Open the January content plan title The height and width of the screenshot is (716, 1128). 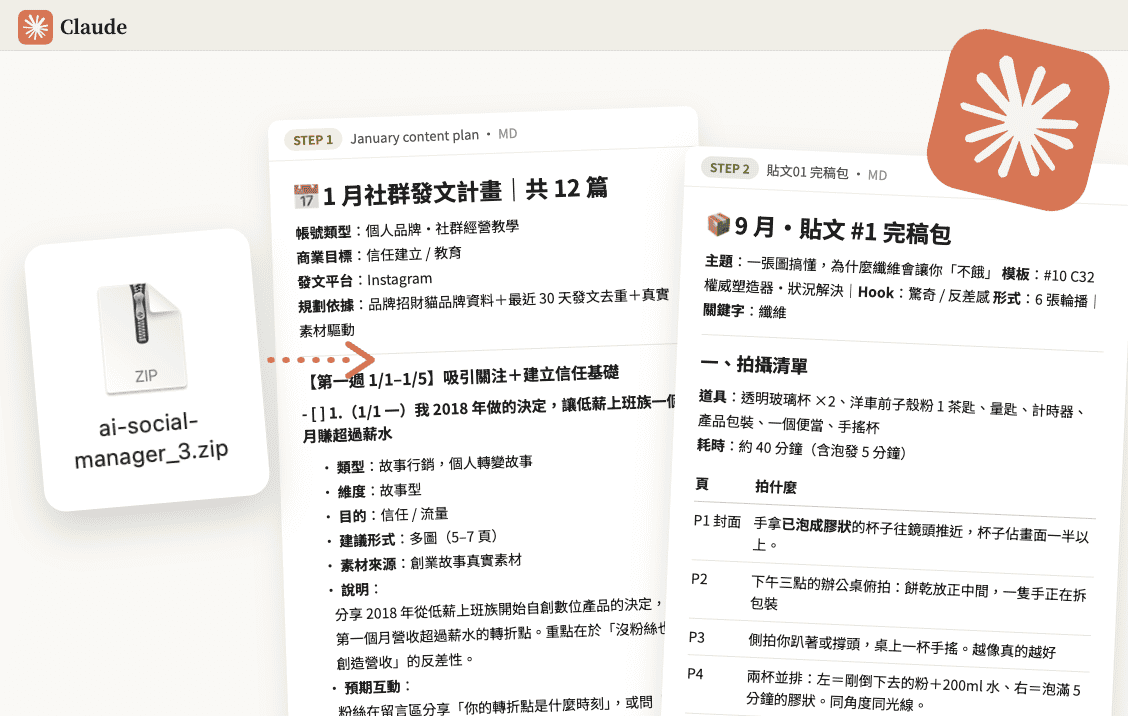click(414, 137)
